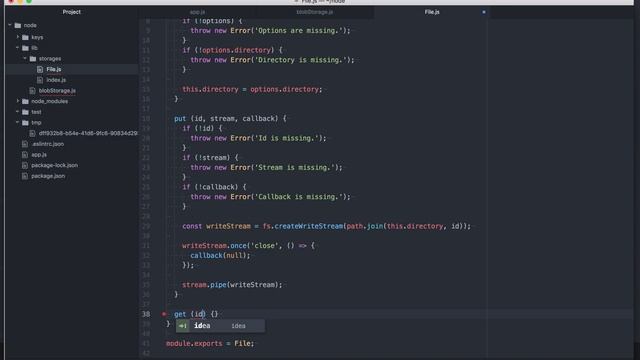Click the .eslintrc.json file icon

click(x=25, y=144)
